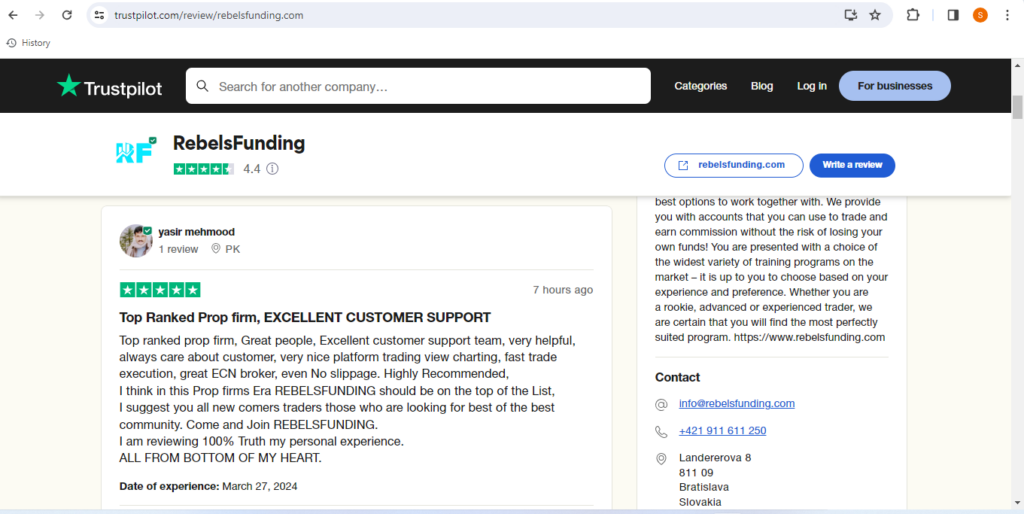Viewport: 1024px width, 514px height.
Task: Click the address bar URL
Action: tap(208, 15)
